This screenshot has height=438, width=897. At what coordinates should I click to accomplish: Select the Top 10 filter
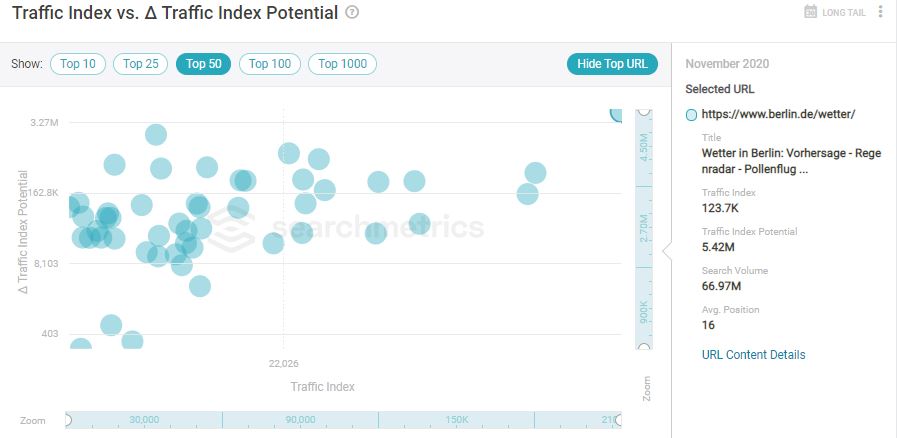point(78,64)
